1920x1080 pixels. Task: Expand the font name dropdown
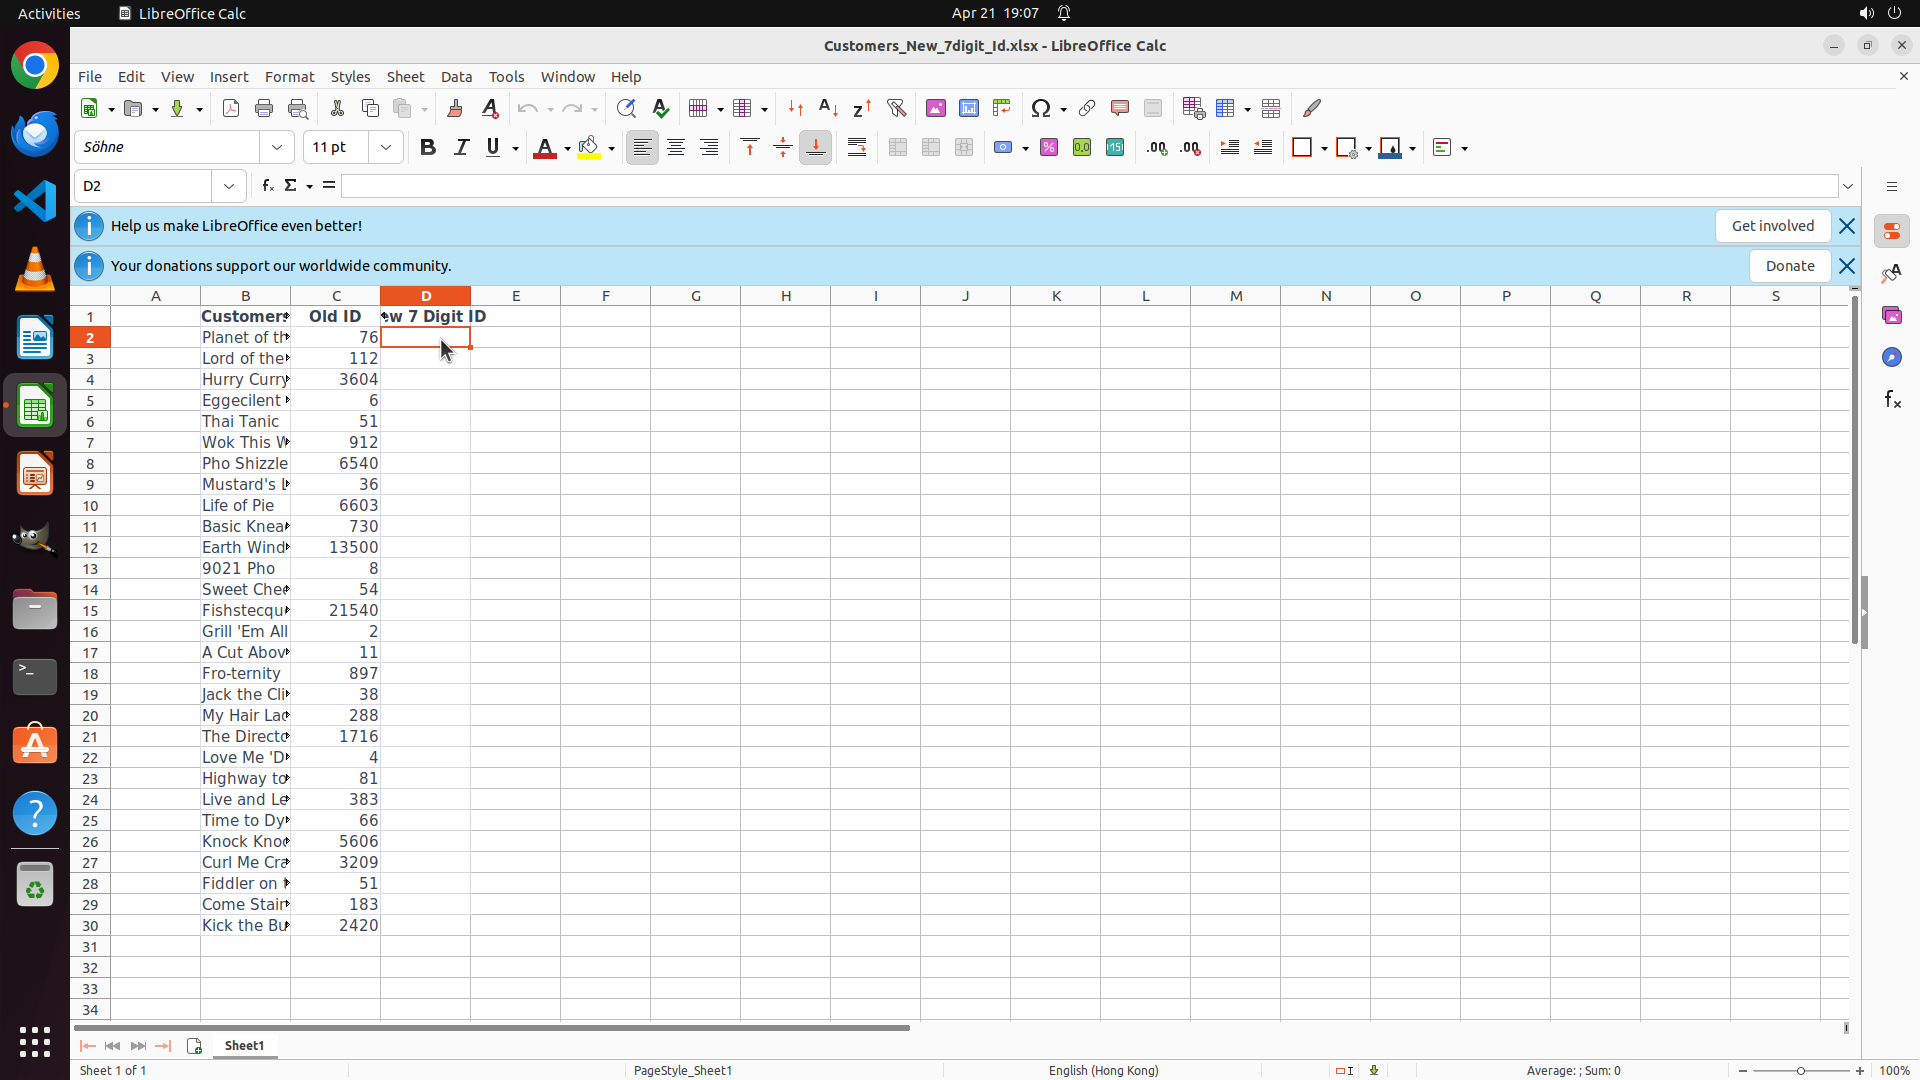click(x=277, y=147)
